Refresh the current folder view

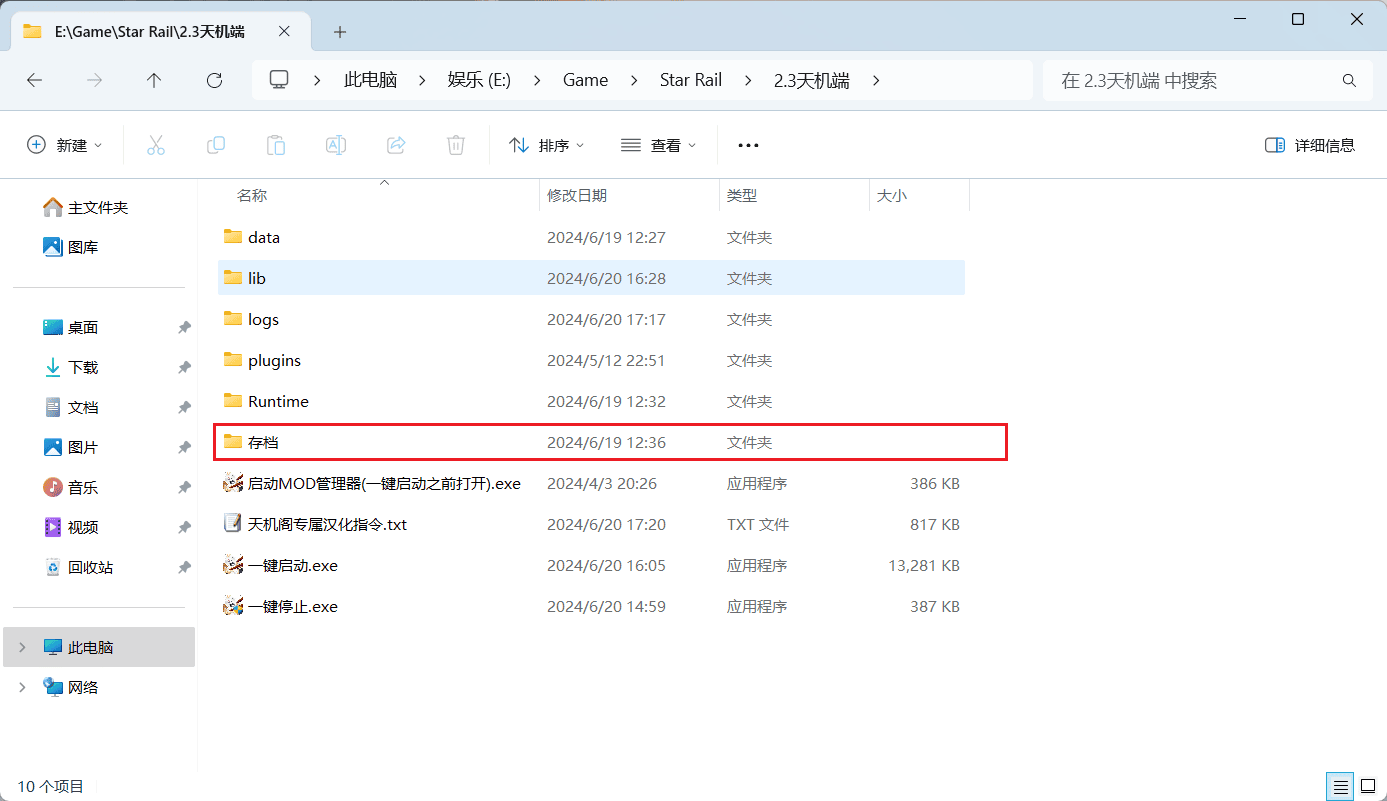click(214, 81)
